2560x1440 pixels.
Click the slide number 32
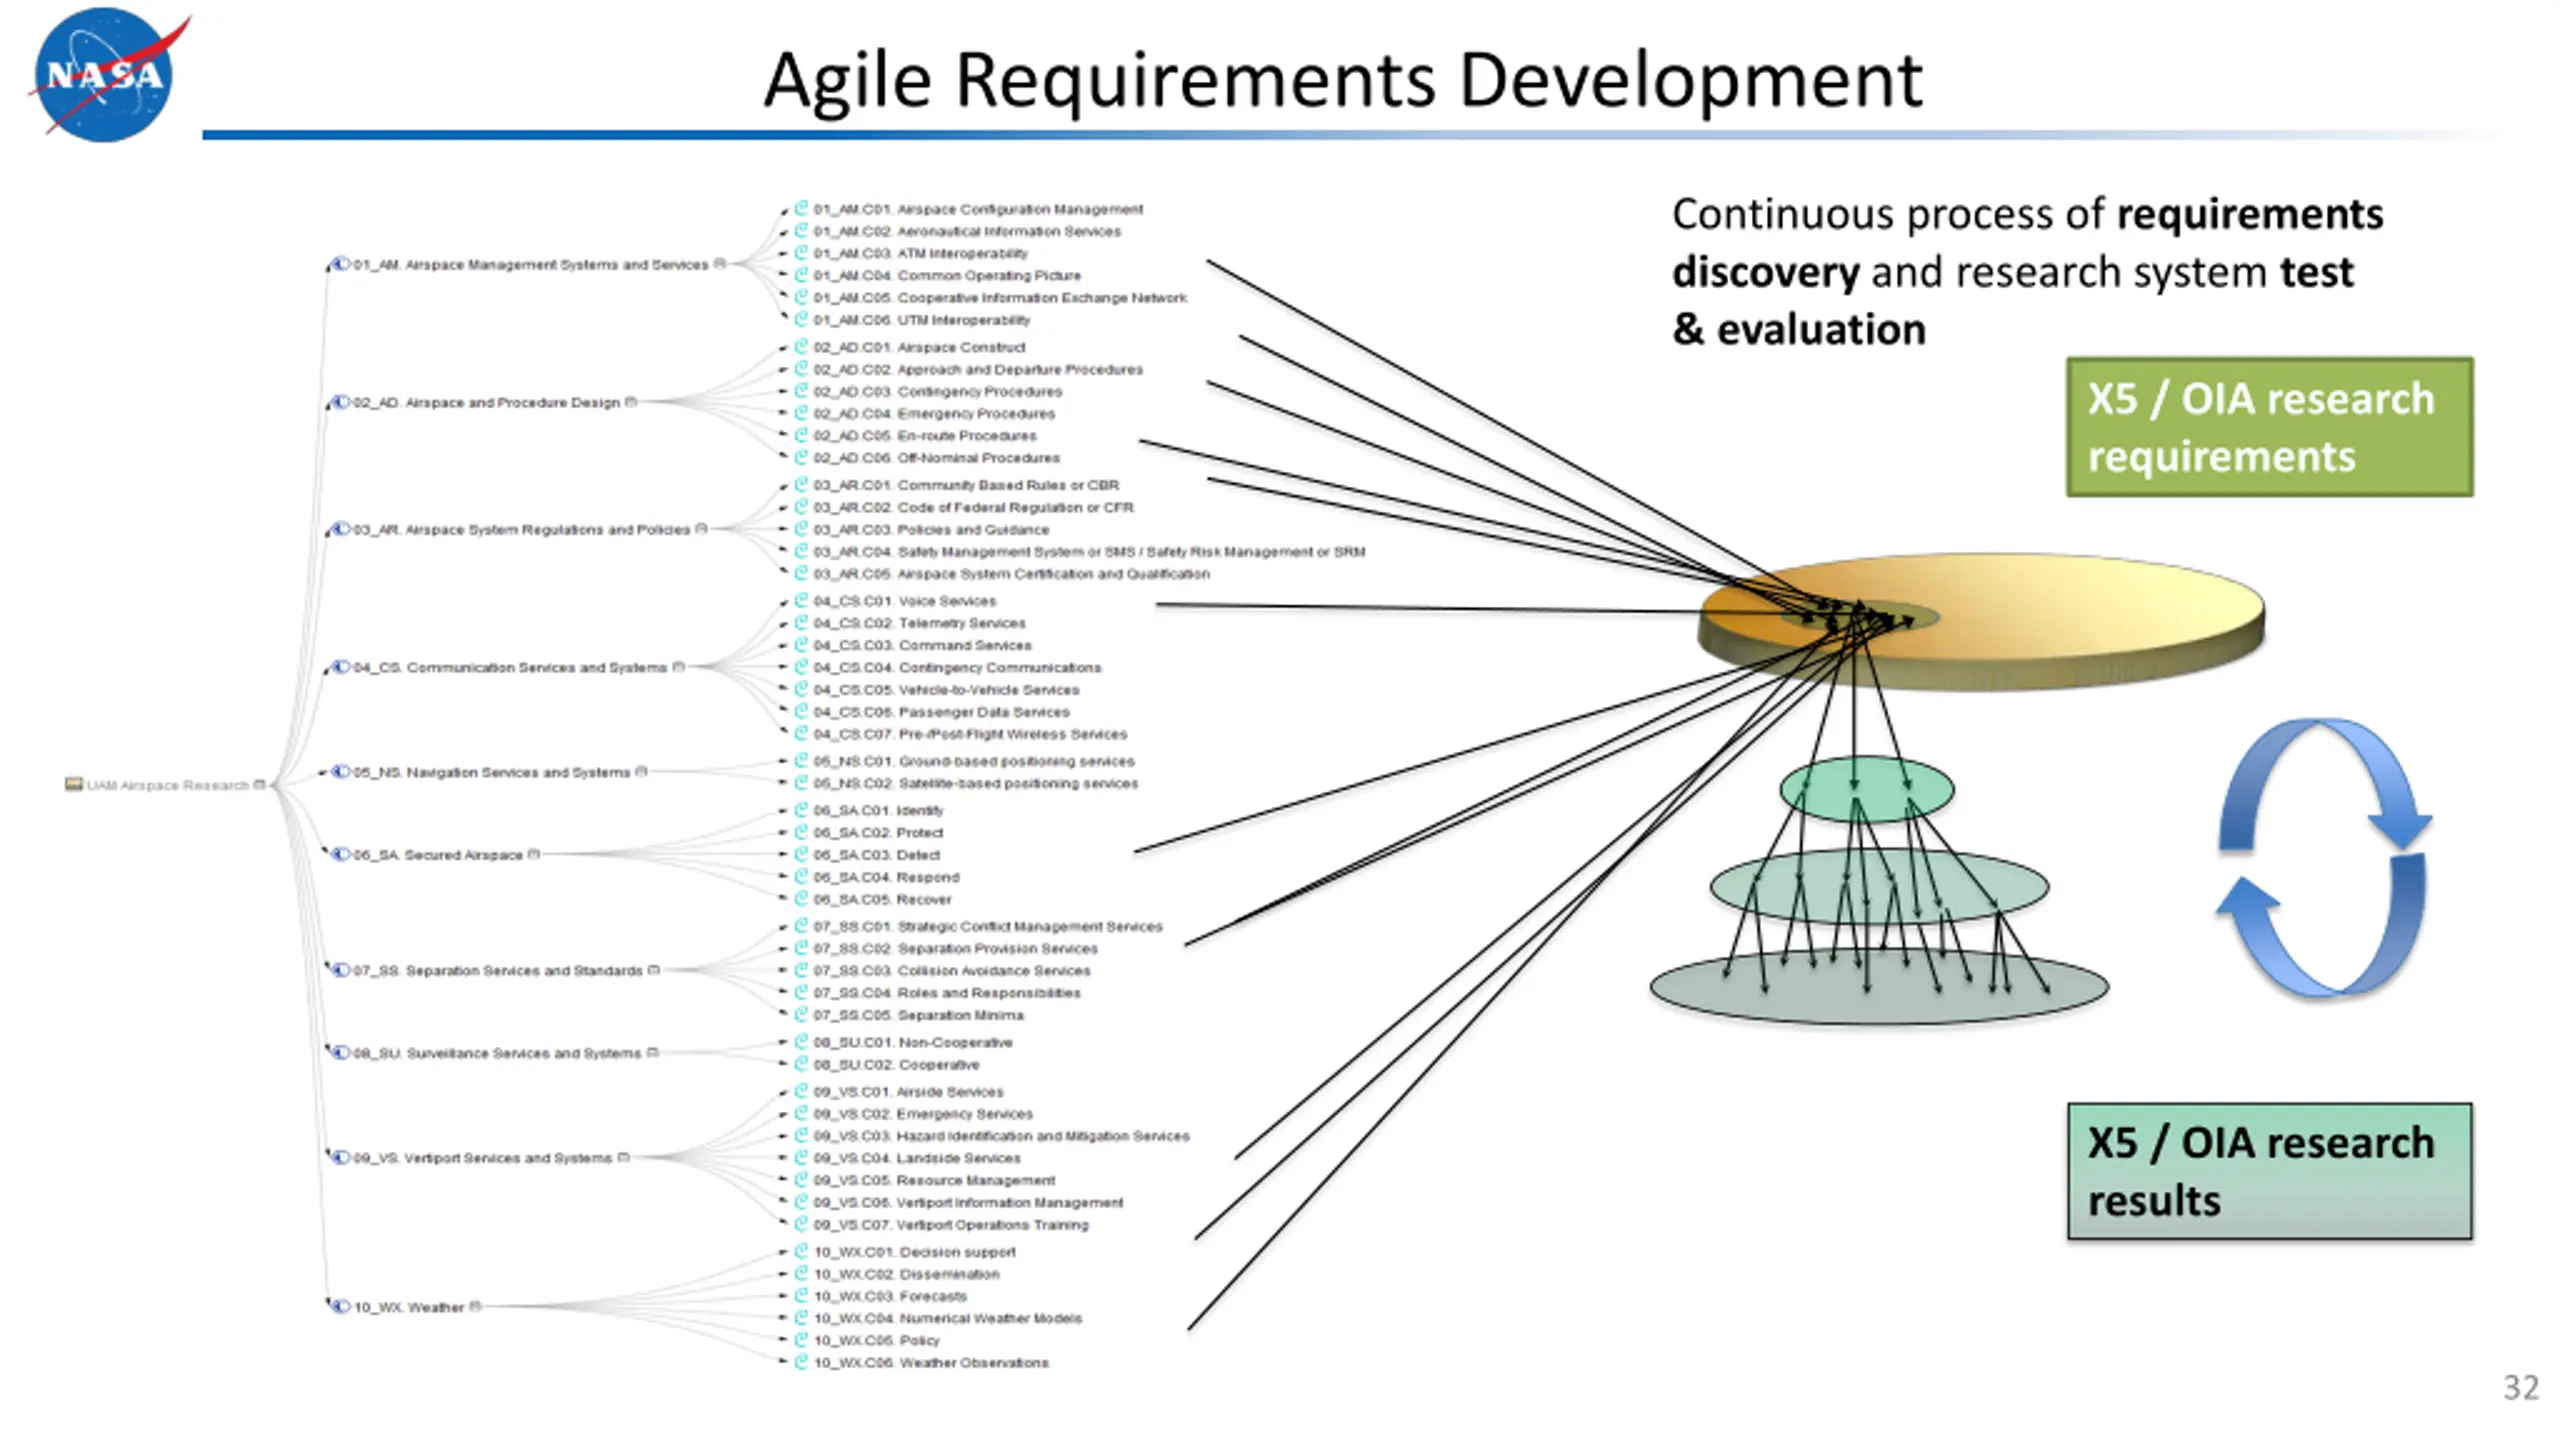coord(2520,1387)
